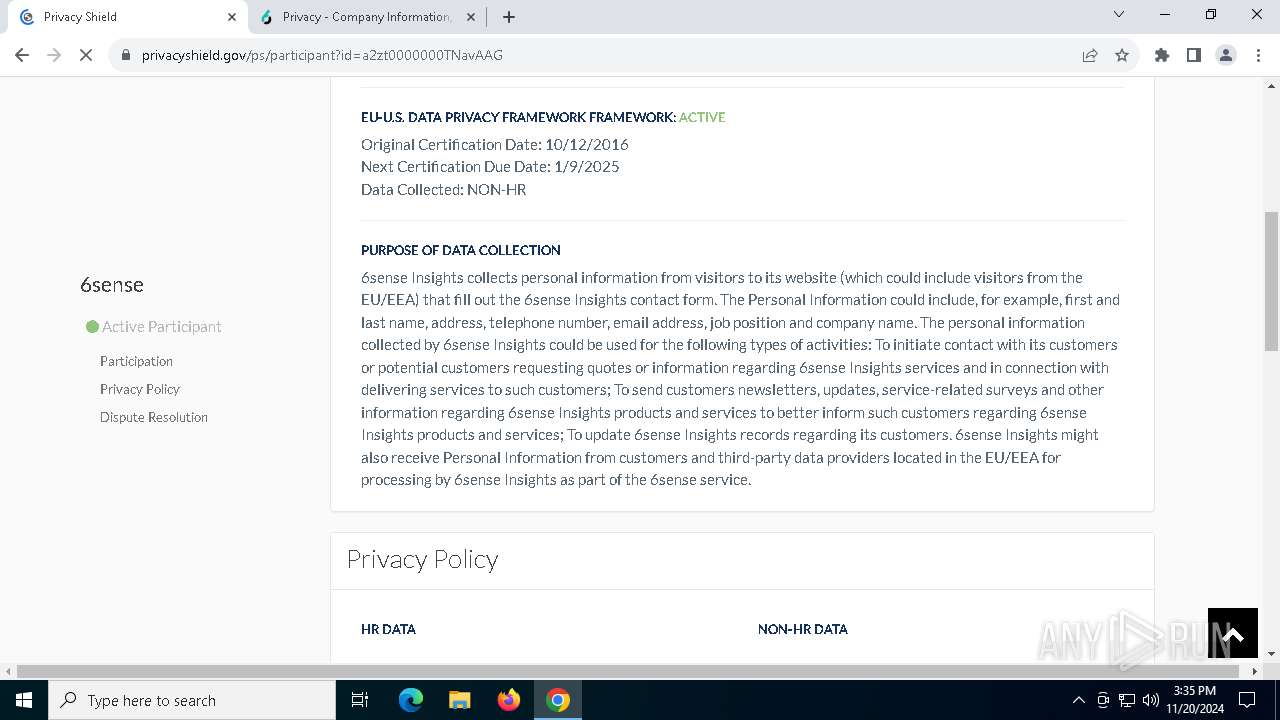Click the Next Certification Due Date line
This screenshot has width=1280, height=720.
(x=490, y=166)
